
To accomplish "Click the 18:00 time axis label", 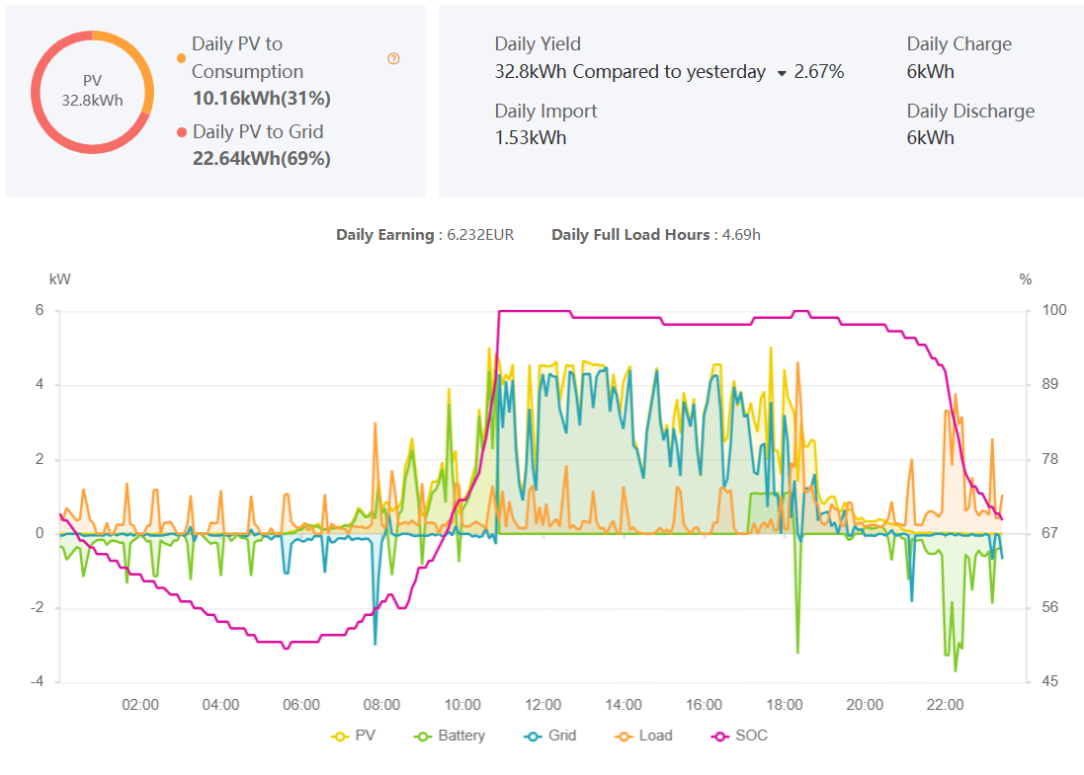I will tap(784, 704).
